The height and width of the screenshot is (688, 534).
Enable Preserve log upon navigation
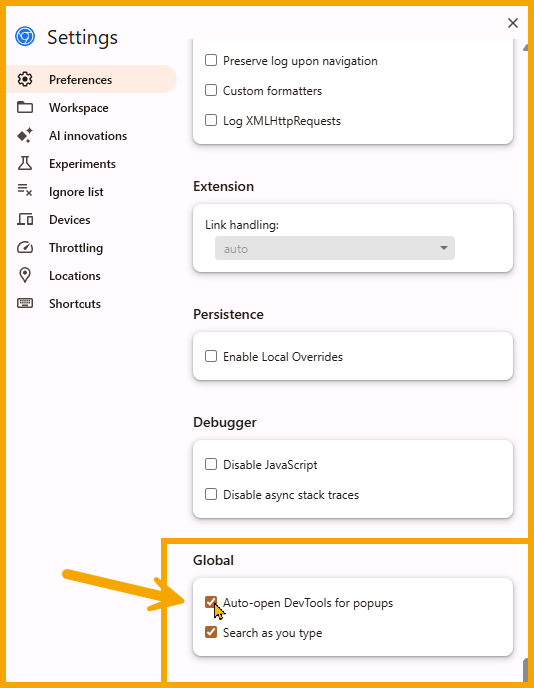pos(211,60)
